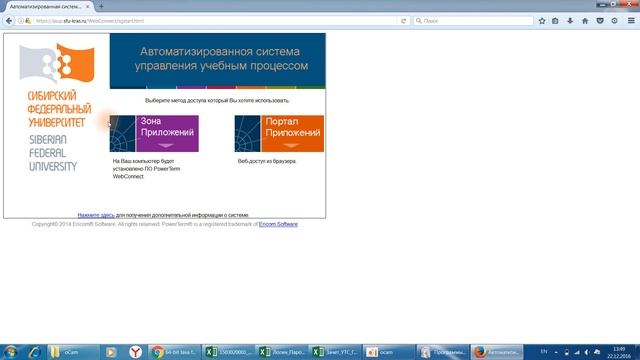Screen dimensions: 640x360
Task: Open the volume speaker tray icon
Action: (587, 352)
